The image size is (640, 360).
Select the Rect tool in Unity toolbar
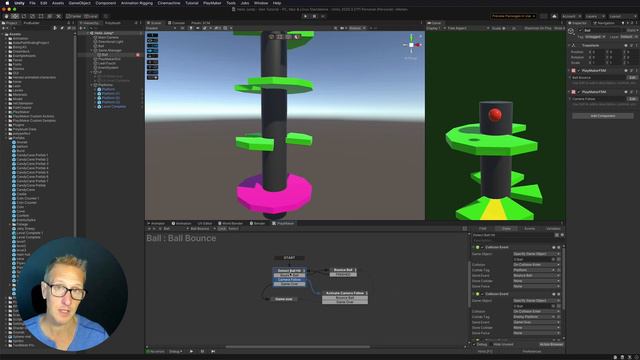(x=41, y=16)
